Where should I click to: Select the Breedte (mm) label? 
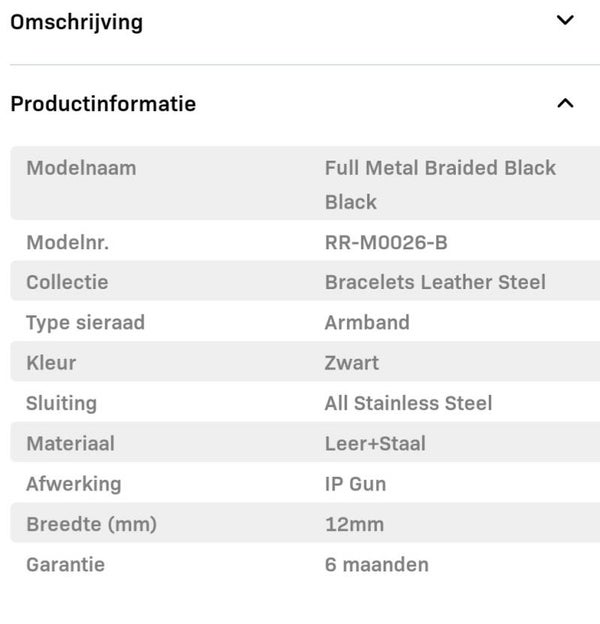[x=91, y=524]
